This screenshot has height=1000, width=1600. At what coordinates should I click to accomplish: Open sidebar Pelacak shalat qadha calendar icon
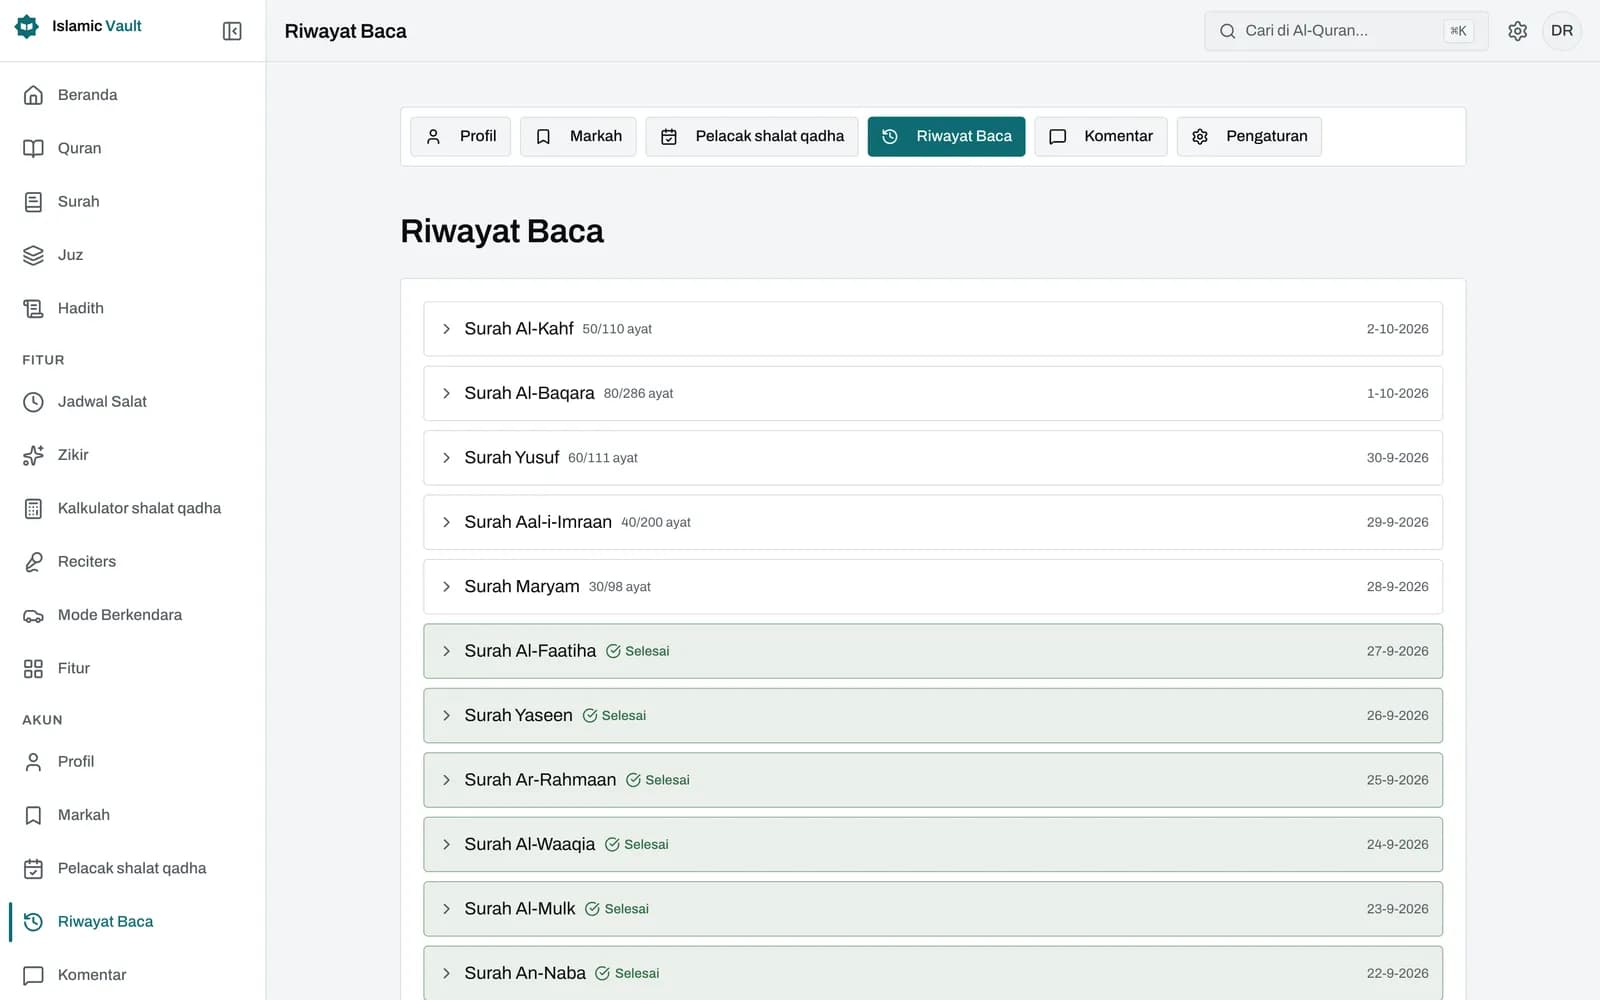(33, 868)
